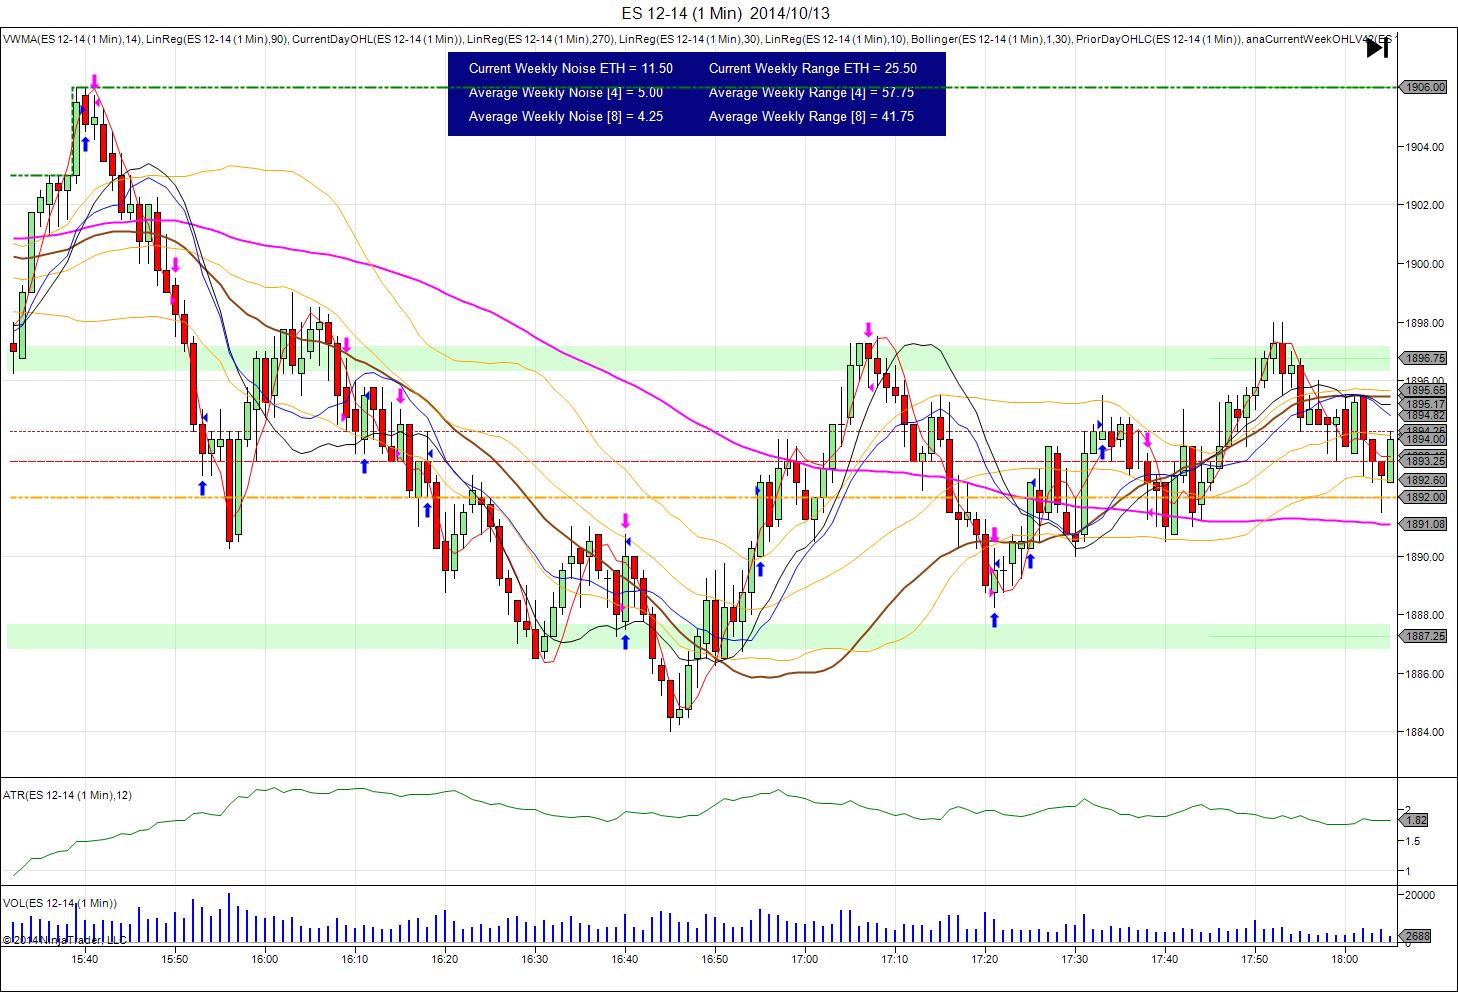This screenshot has height=992, width=1458.
Task: Click the 17:40 time axis label
Action: pos(1164,959)
